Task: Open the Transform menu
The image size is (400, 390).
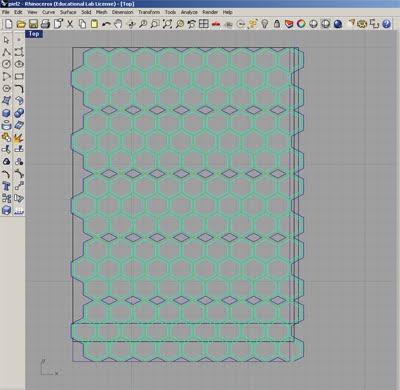Action: tap(149, 12)
